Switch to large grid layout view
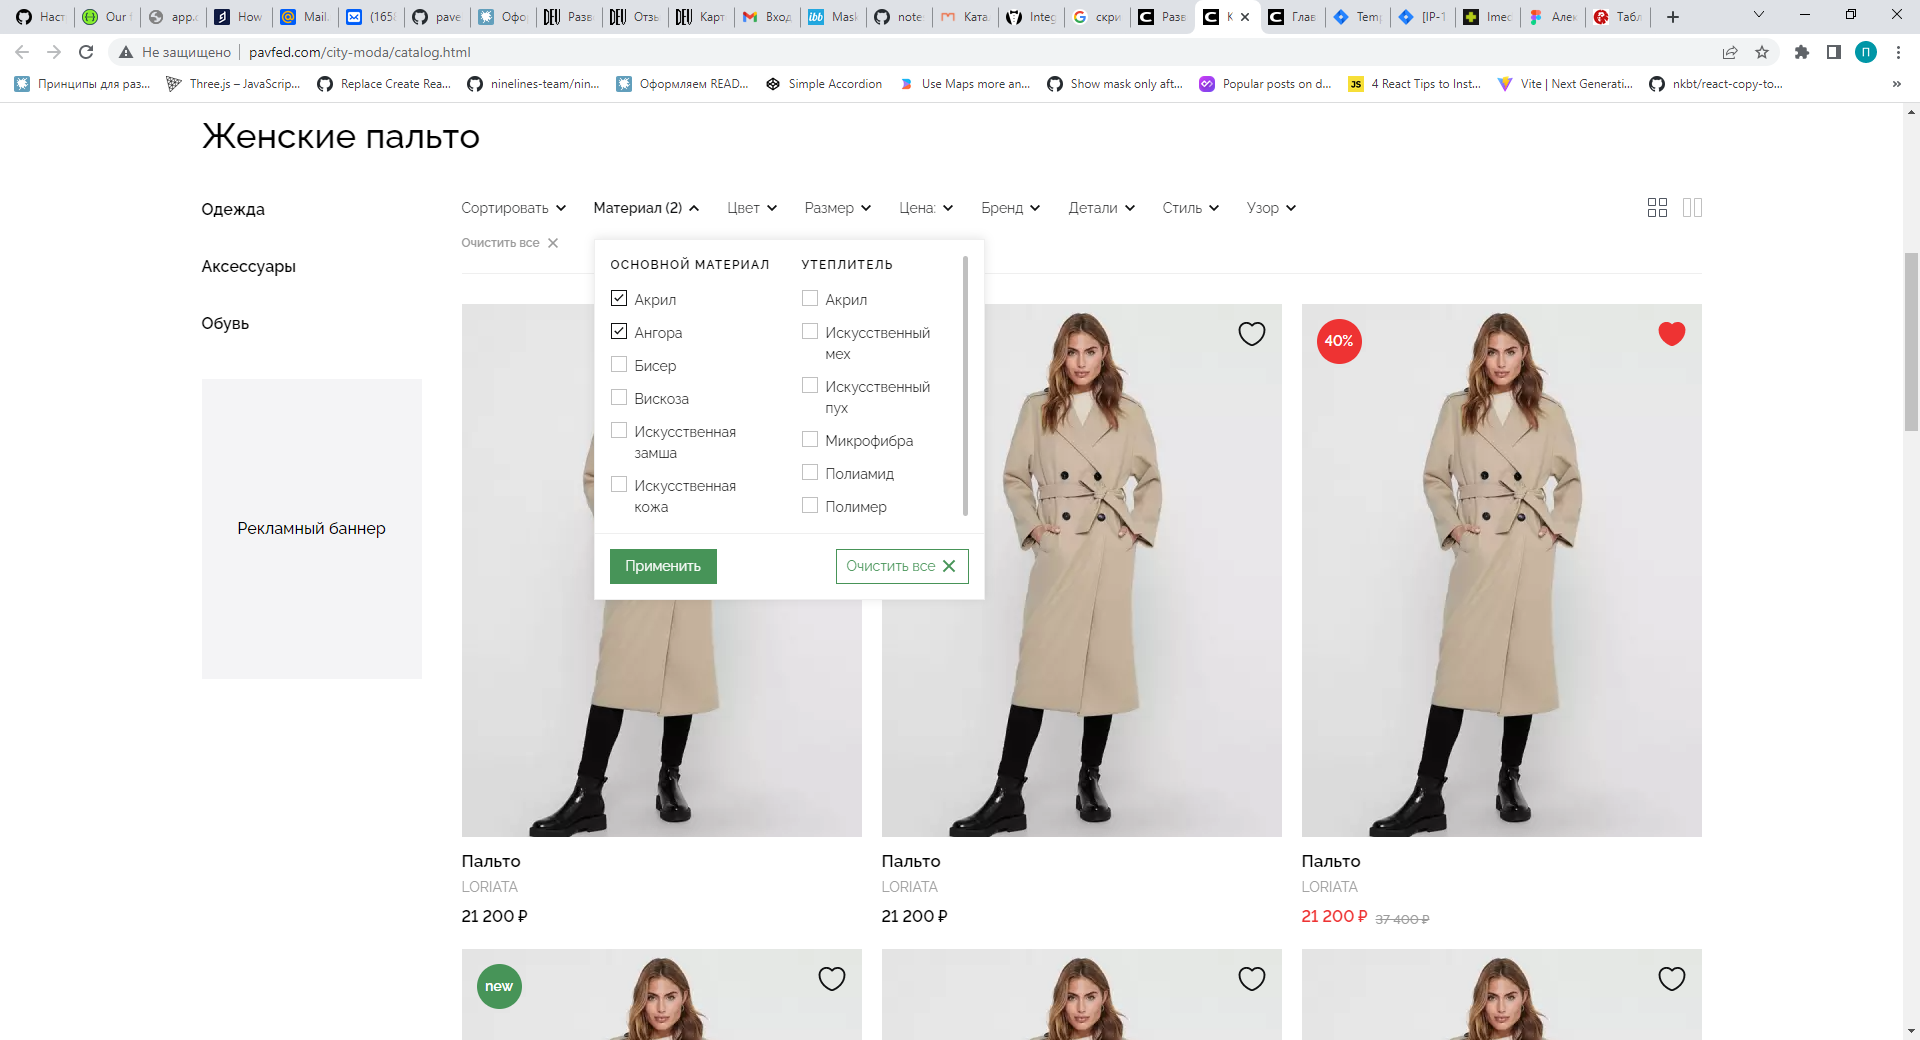1920x1040 pixels. click(x=1657, y=207)
